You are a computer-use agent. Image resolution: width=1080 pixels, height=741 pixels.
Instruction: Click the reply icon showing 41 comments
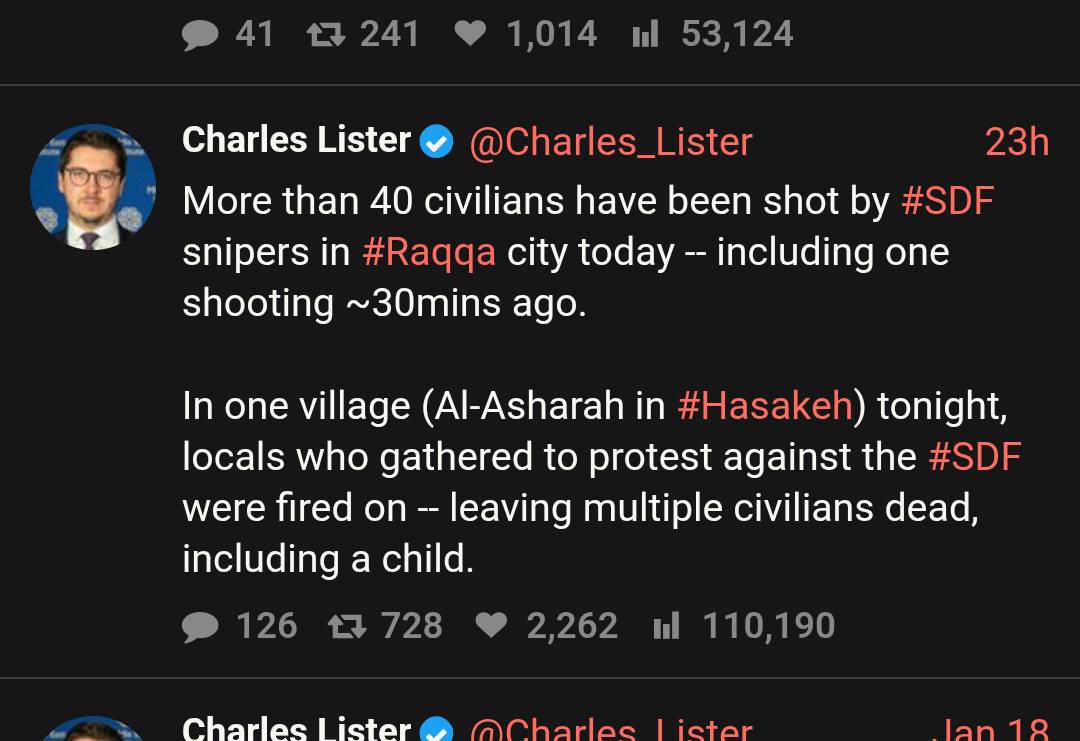pyautogui.click(x=201, y=35)
